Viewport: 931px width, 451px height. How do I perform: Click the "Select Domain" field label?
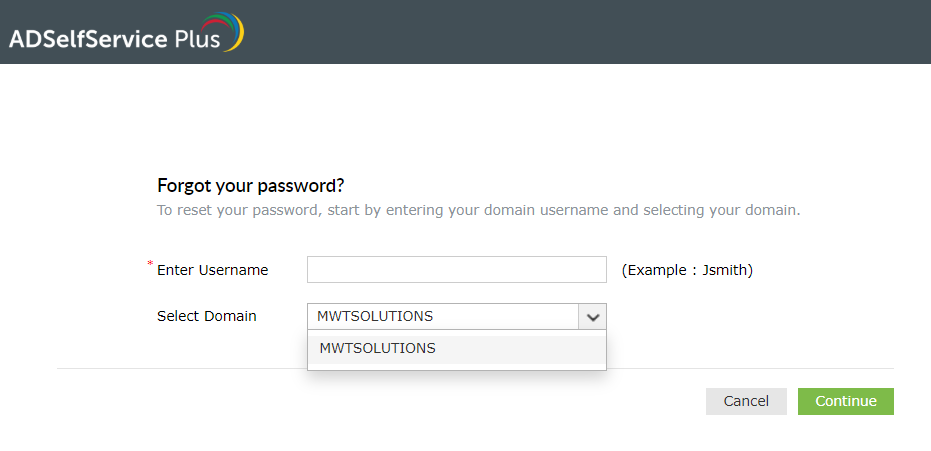tap(207, 316)
